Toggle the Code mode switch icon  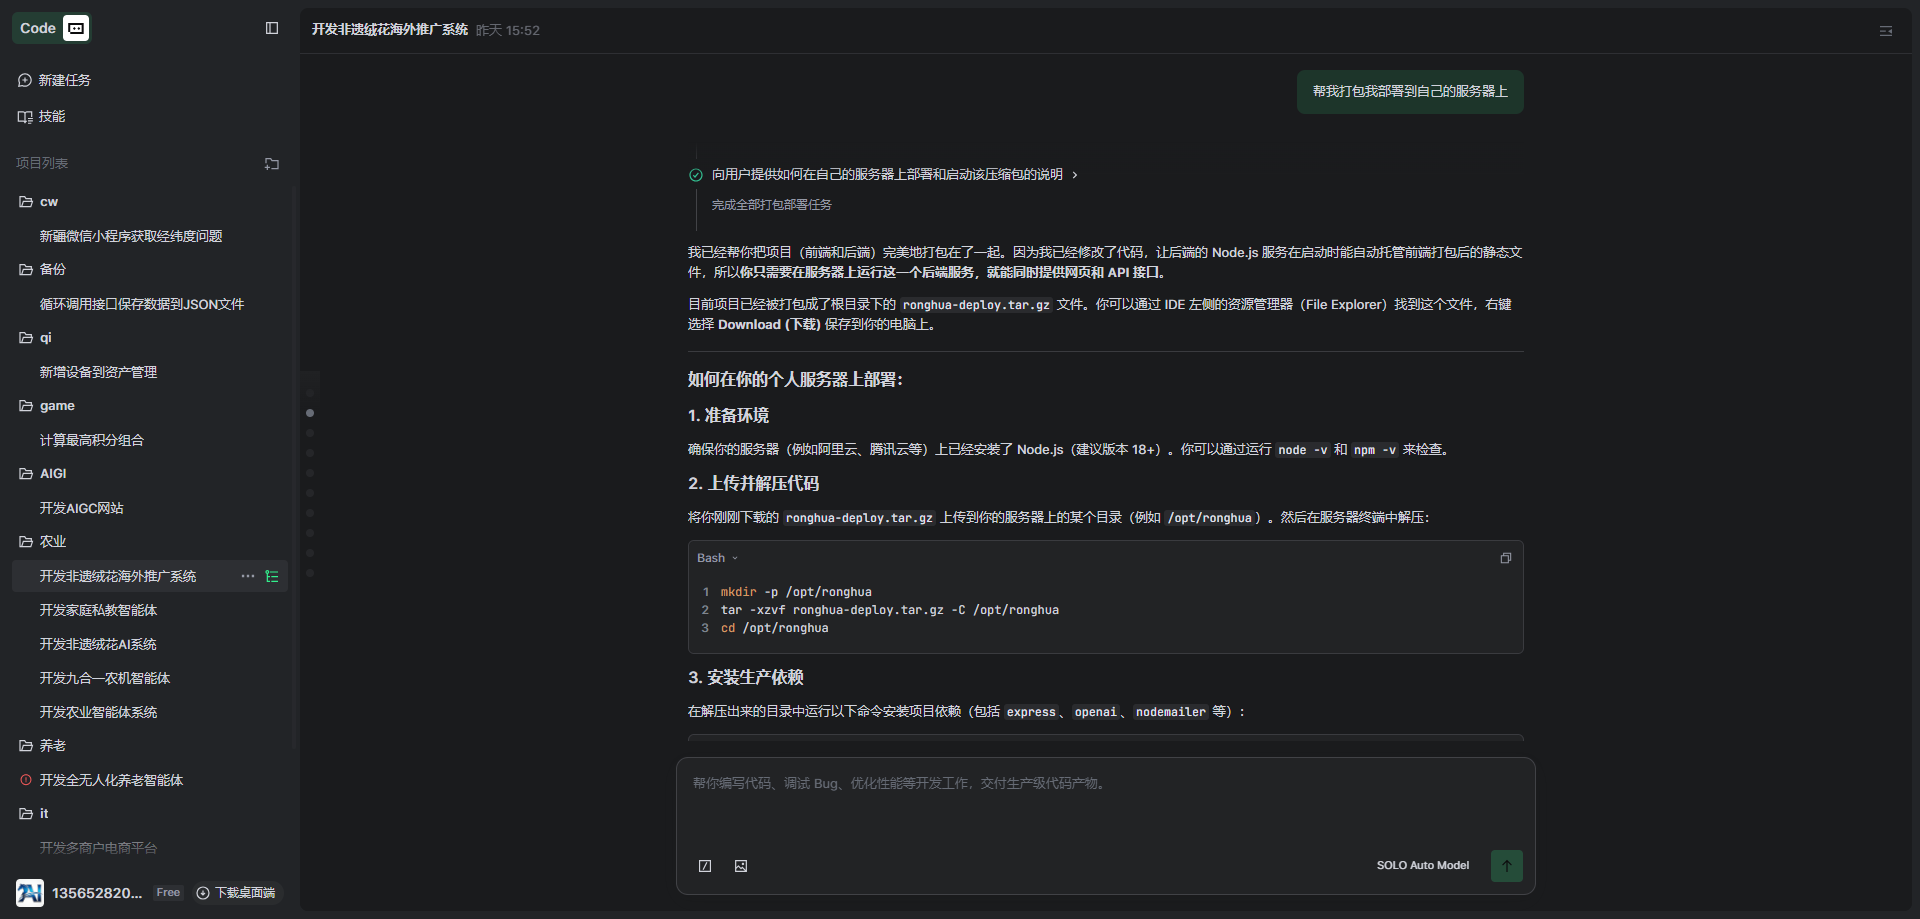click(76, 28)
